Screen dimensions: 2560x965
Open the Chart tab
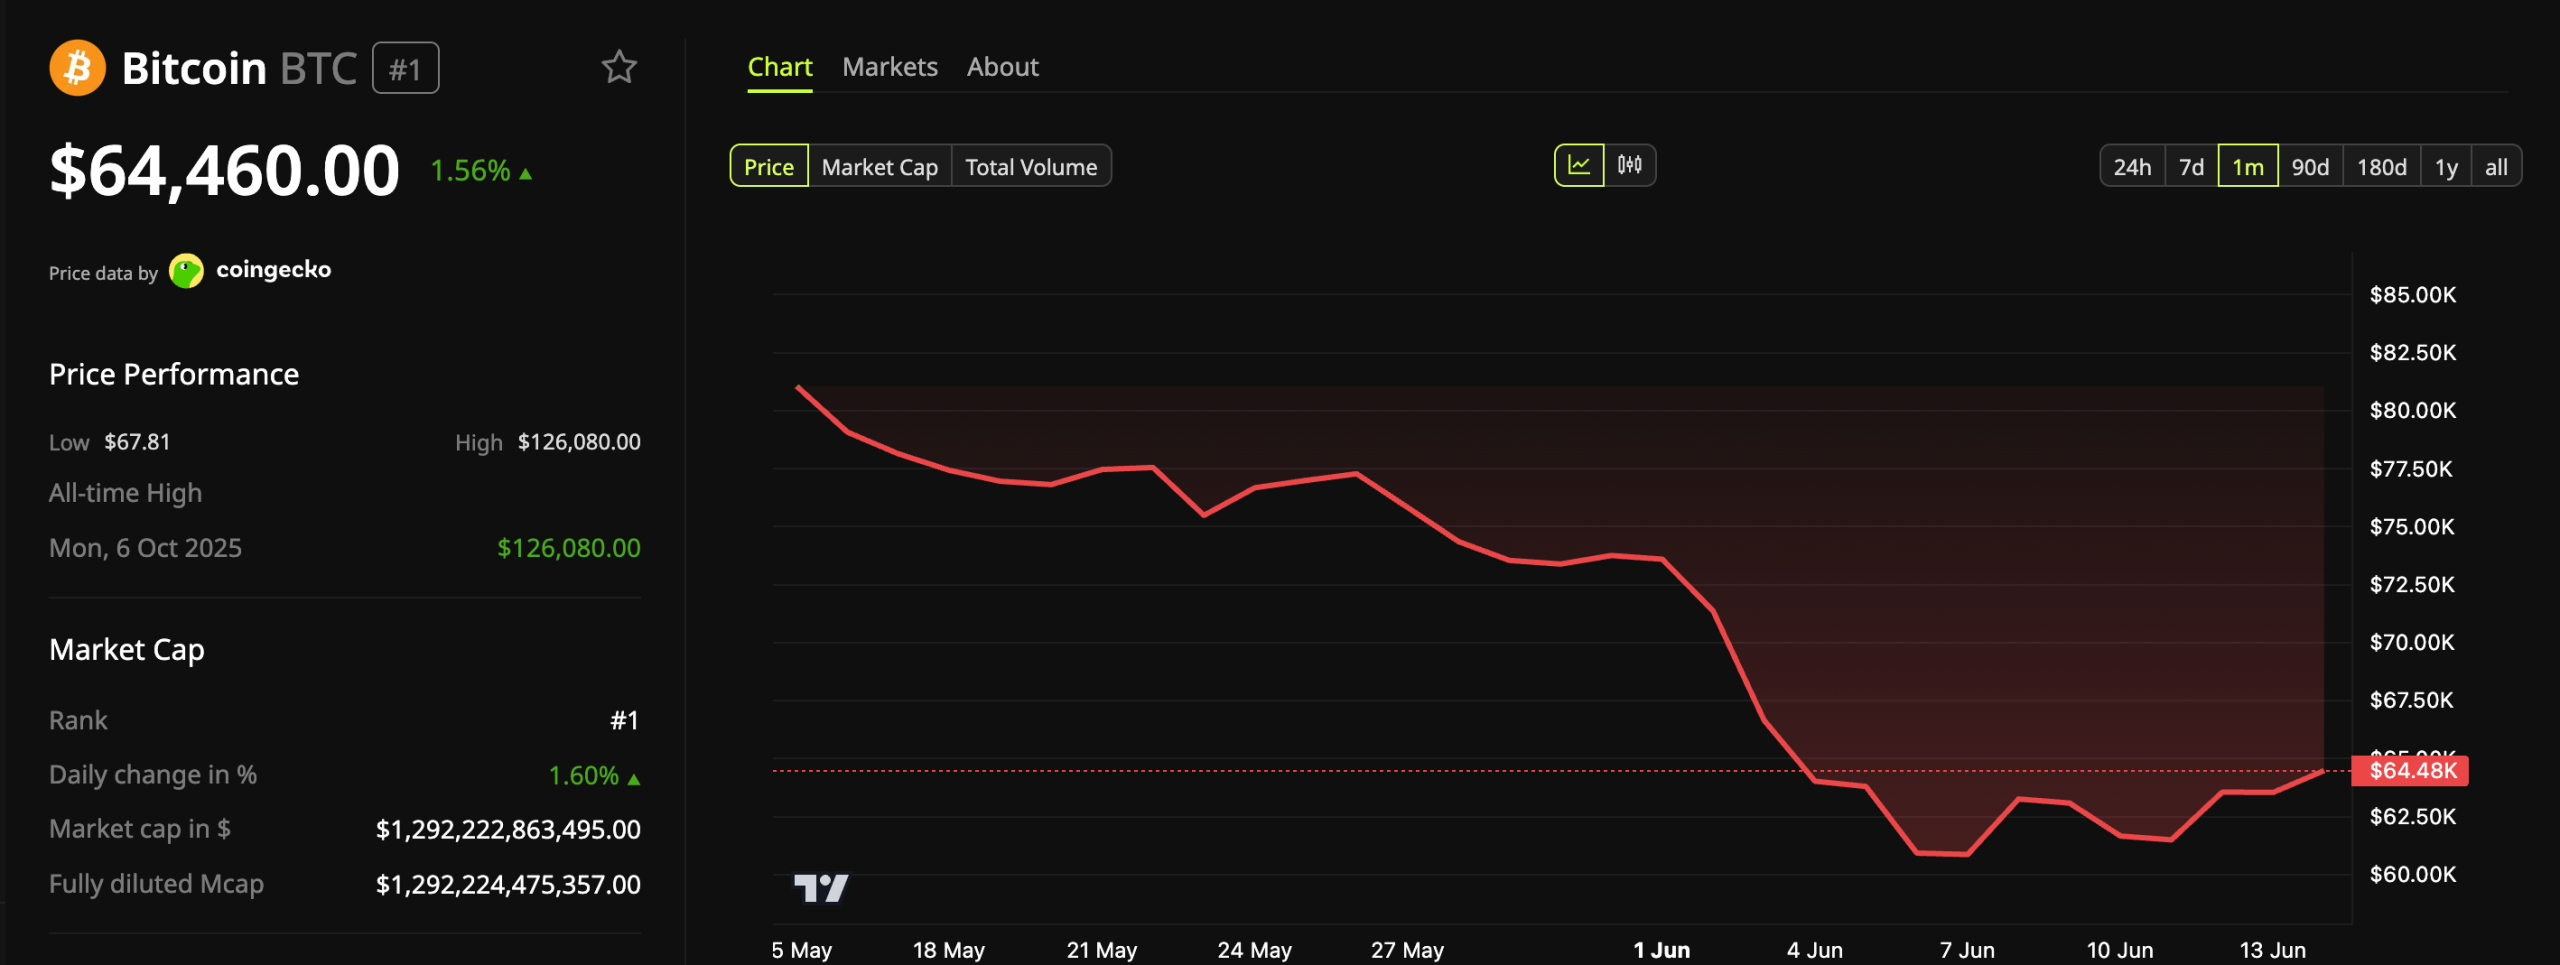click(x=780, y=67)
